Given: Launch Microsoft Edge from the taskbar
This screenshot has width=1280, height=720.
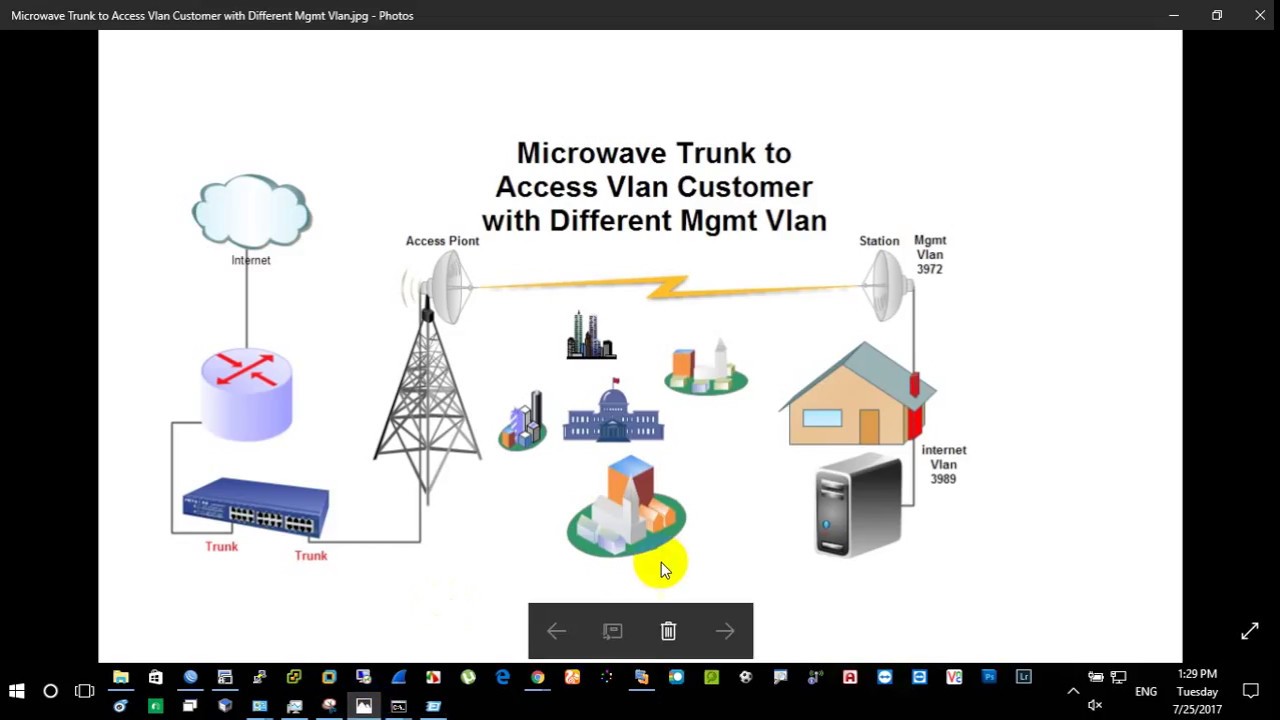Looking at the screenshot, I should click(502, 677).
